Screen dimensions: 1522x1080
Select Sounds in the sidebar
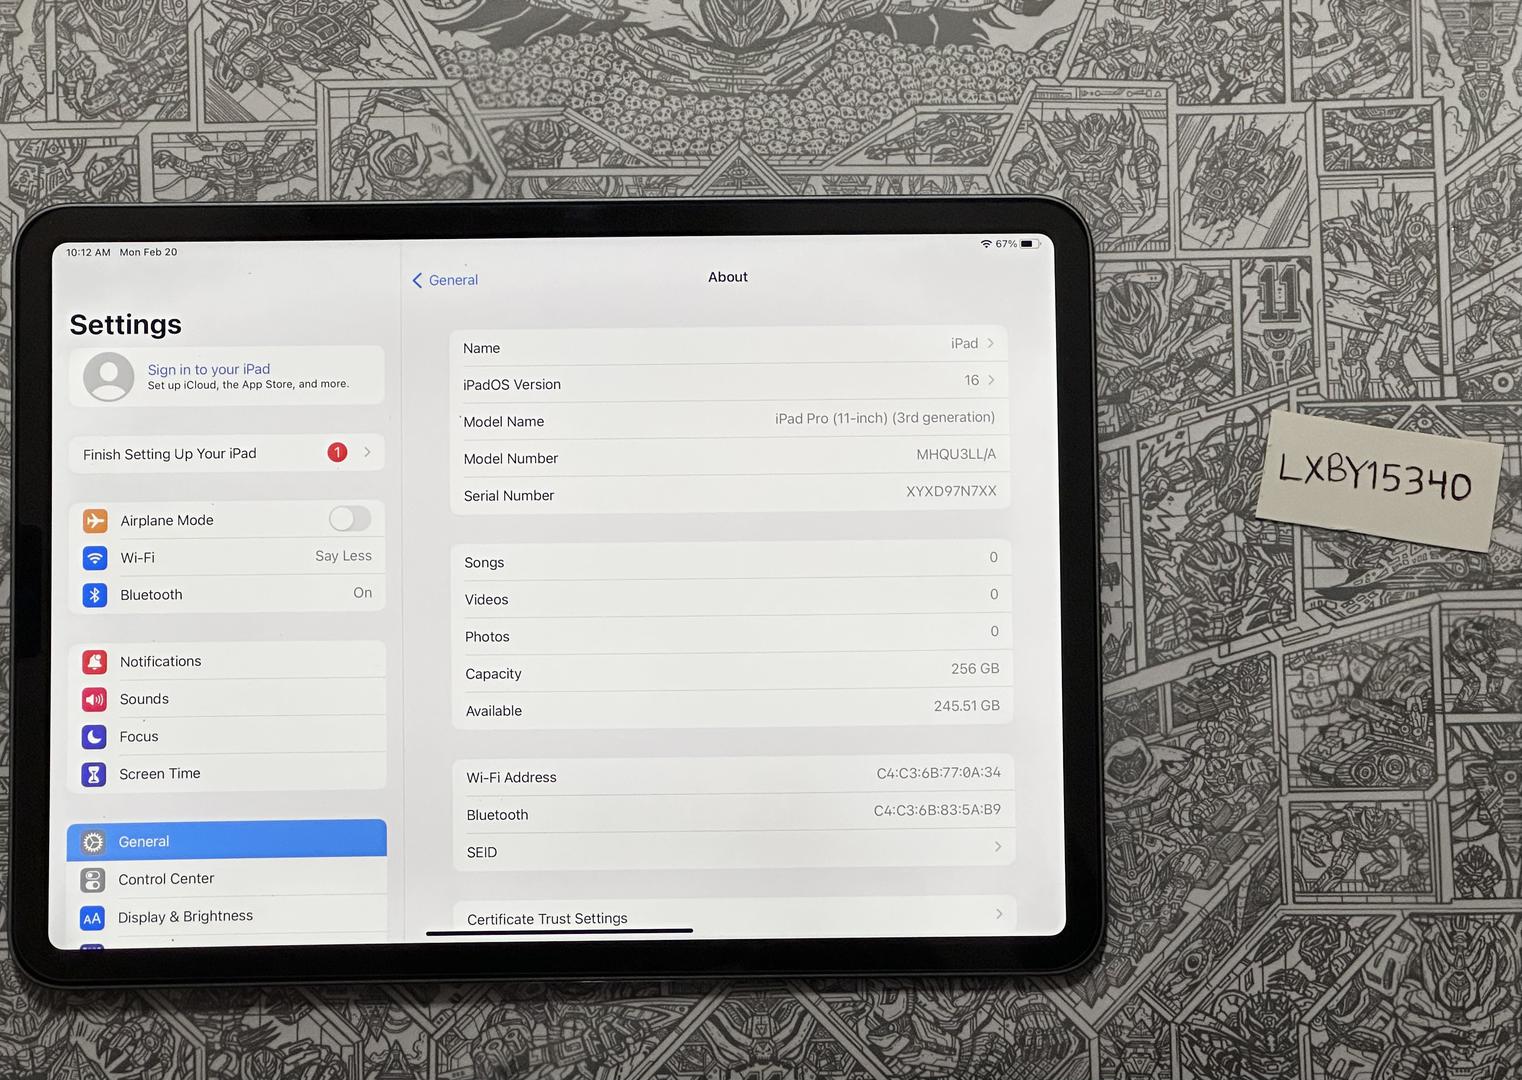[227, 698]
